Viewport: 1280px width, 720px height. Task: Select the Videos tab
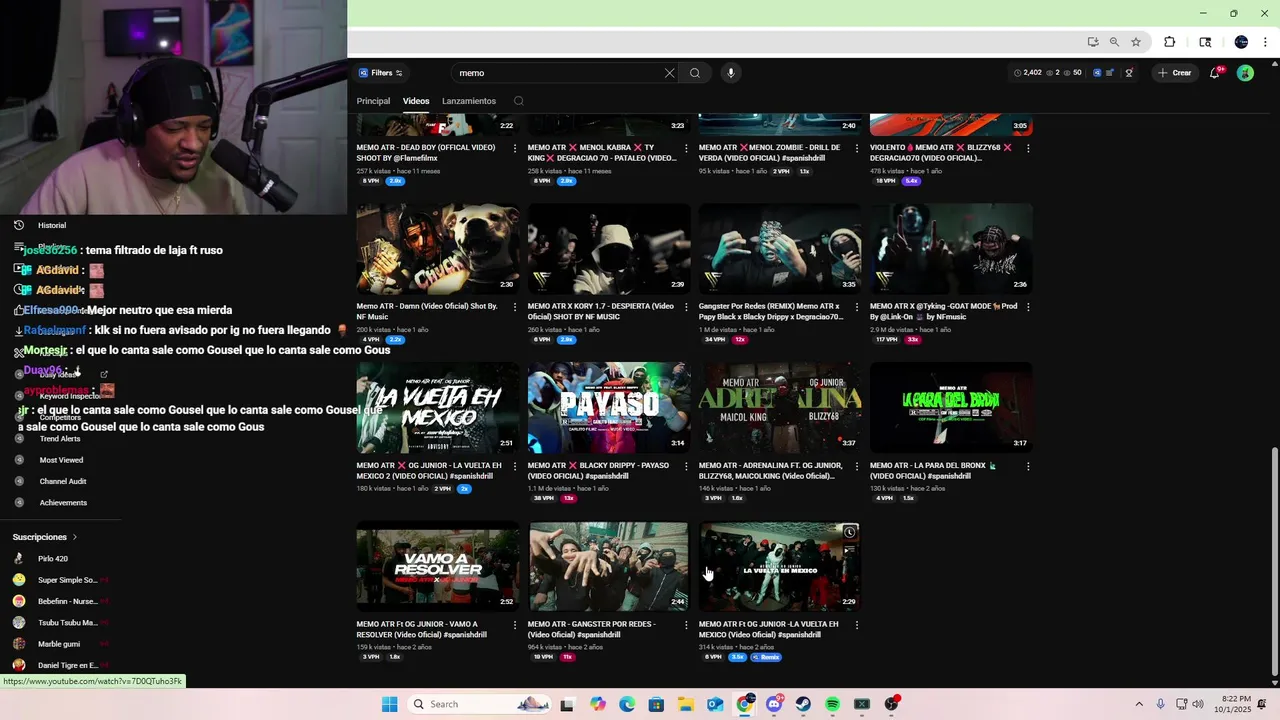pyautogui.click(x=416, y=101)
